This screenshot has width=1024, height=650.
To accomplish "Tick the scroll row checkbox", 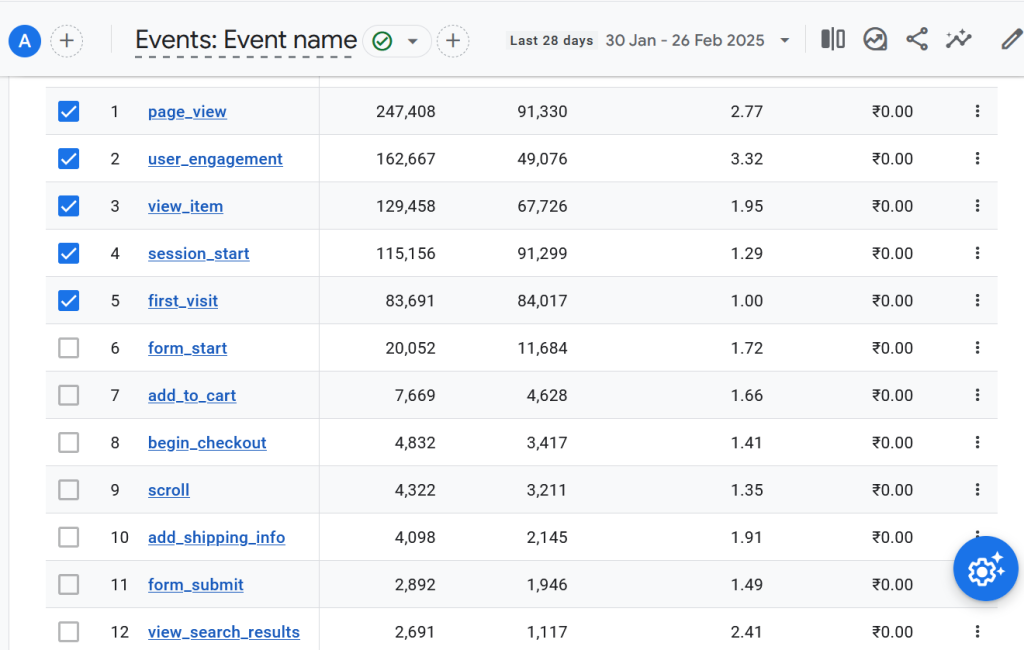I will 68,490.
